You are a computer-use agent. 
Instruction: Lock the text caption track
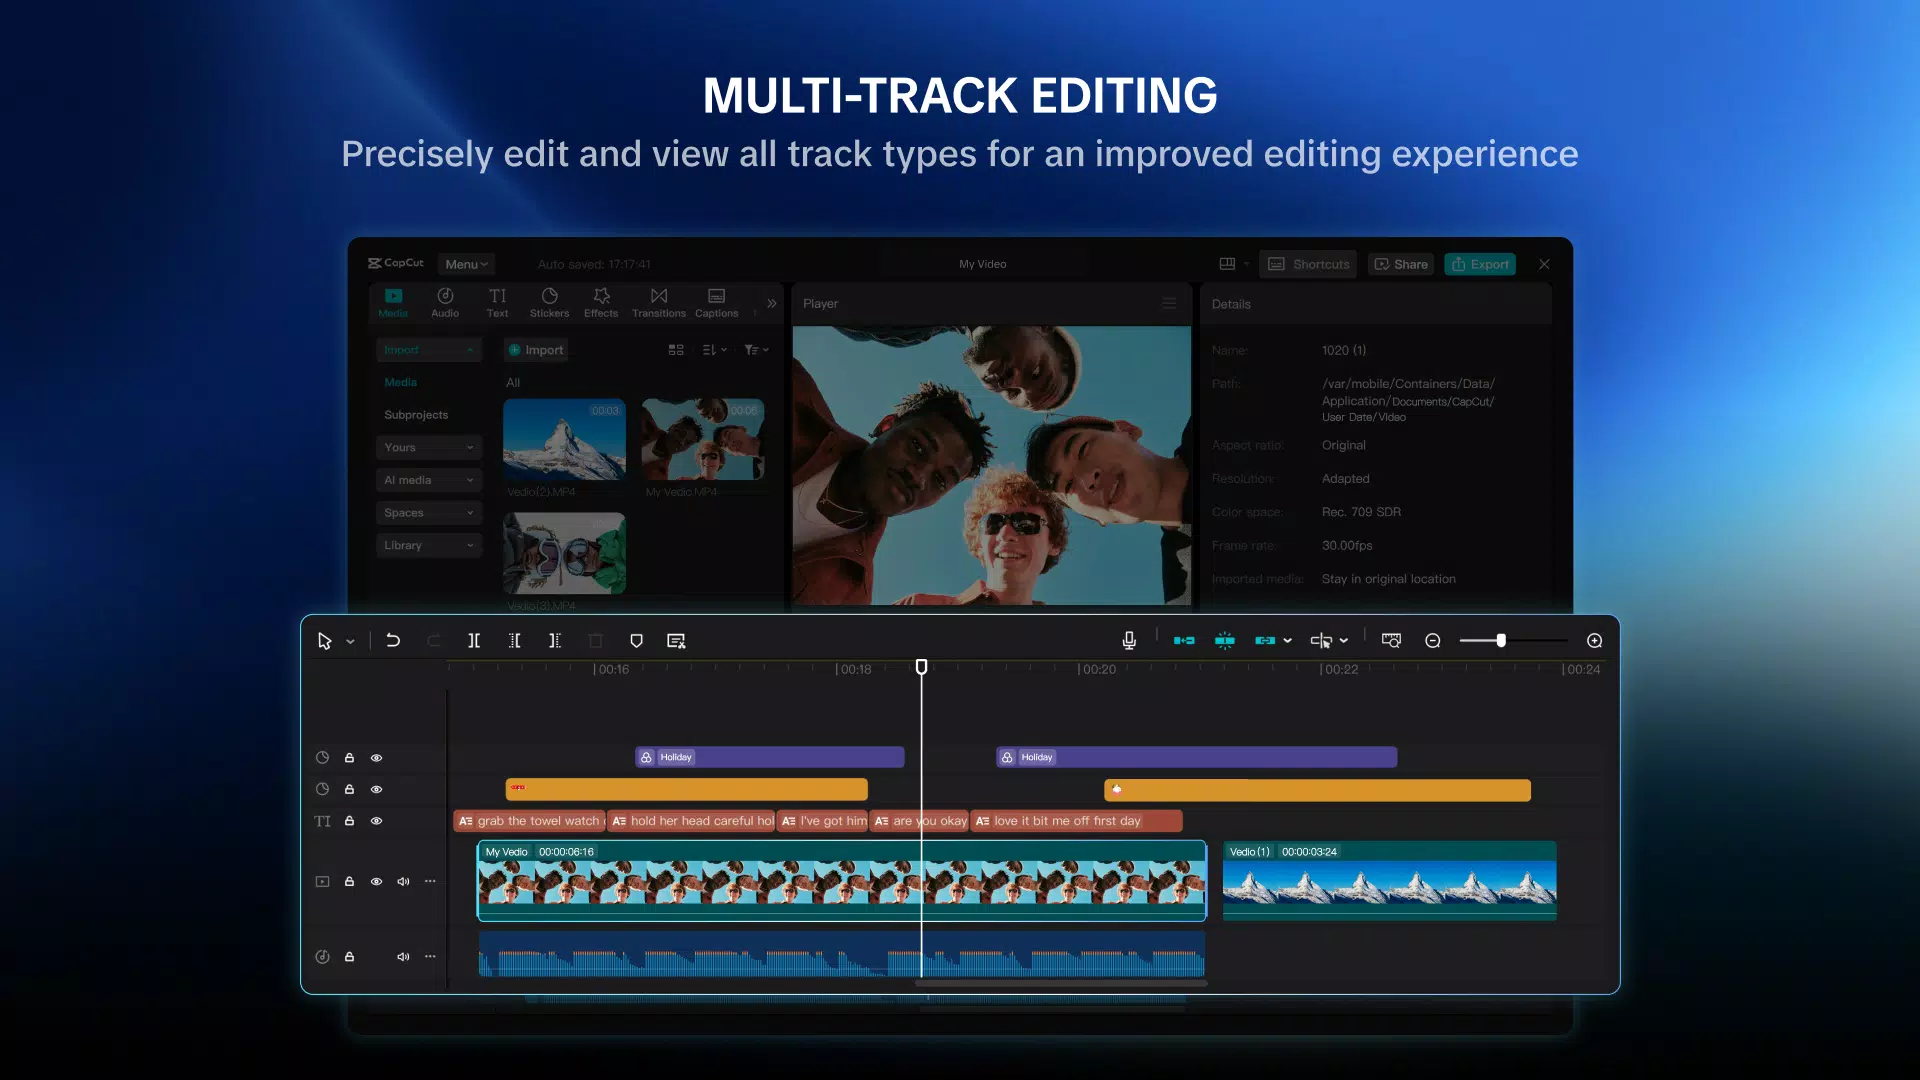click(349, 821)
